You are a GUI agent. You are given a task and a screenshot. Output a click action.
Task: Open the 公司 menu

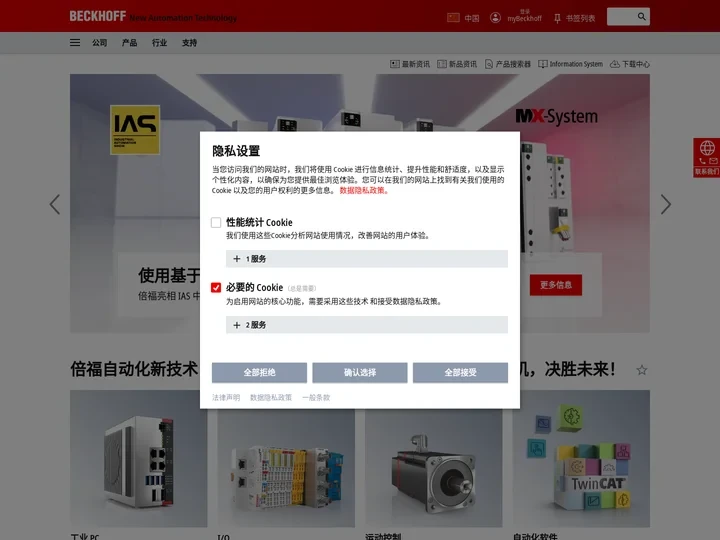click(100, 43)
